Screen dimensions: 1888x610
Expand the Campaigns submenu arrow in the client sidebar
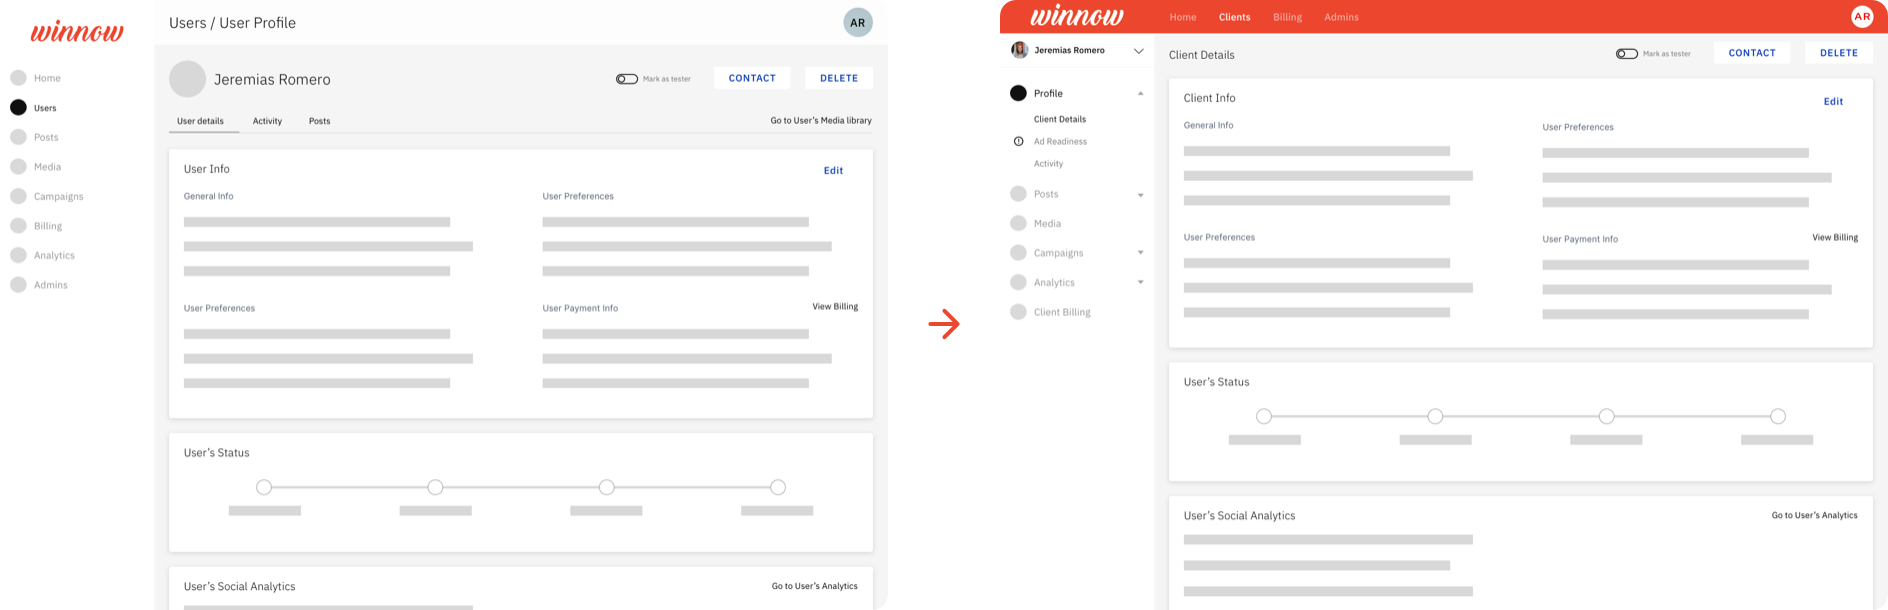click(1140, 253)
